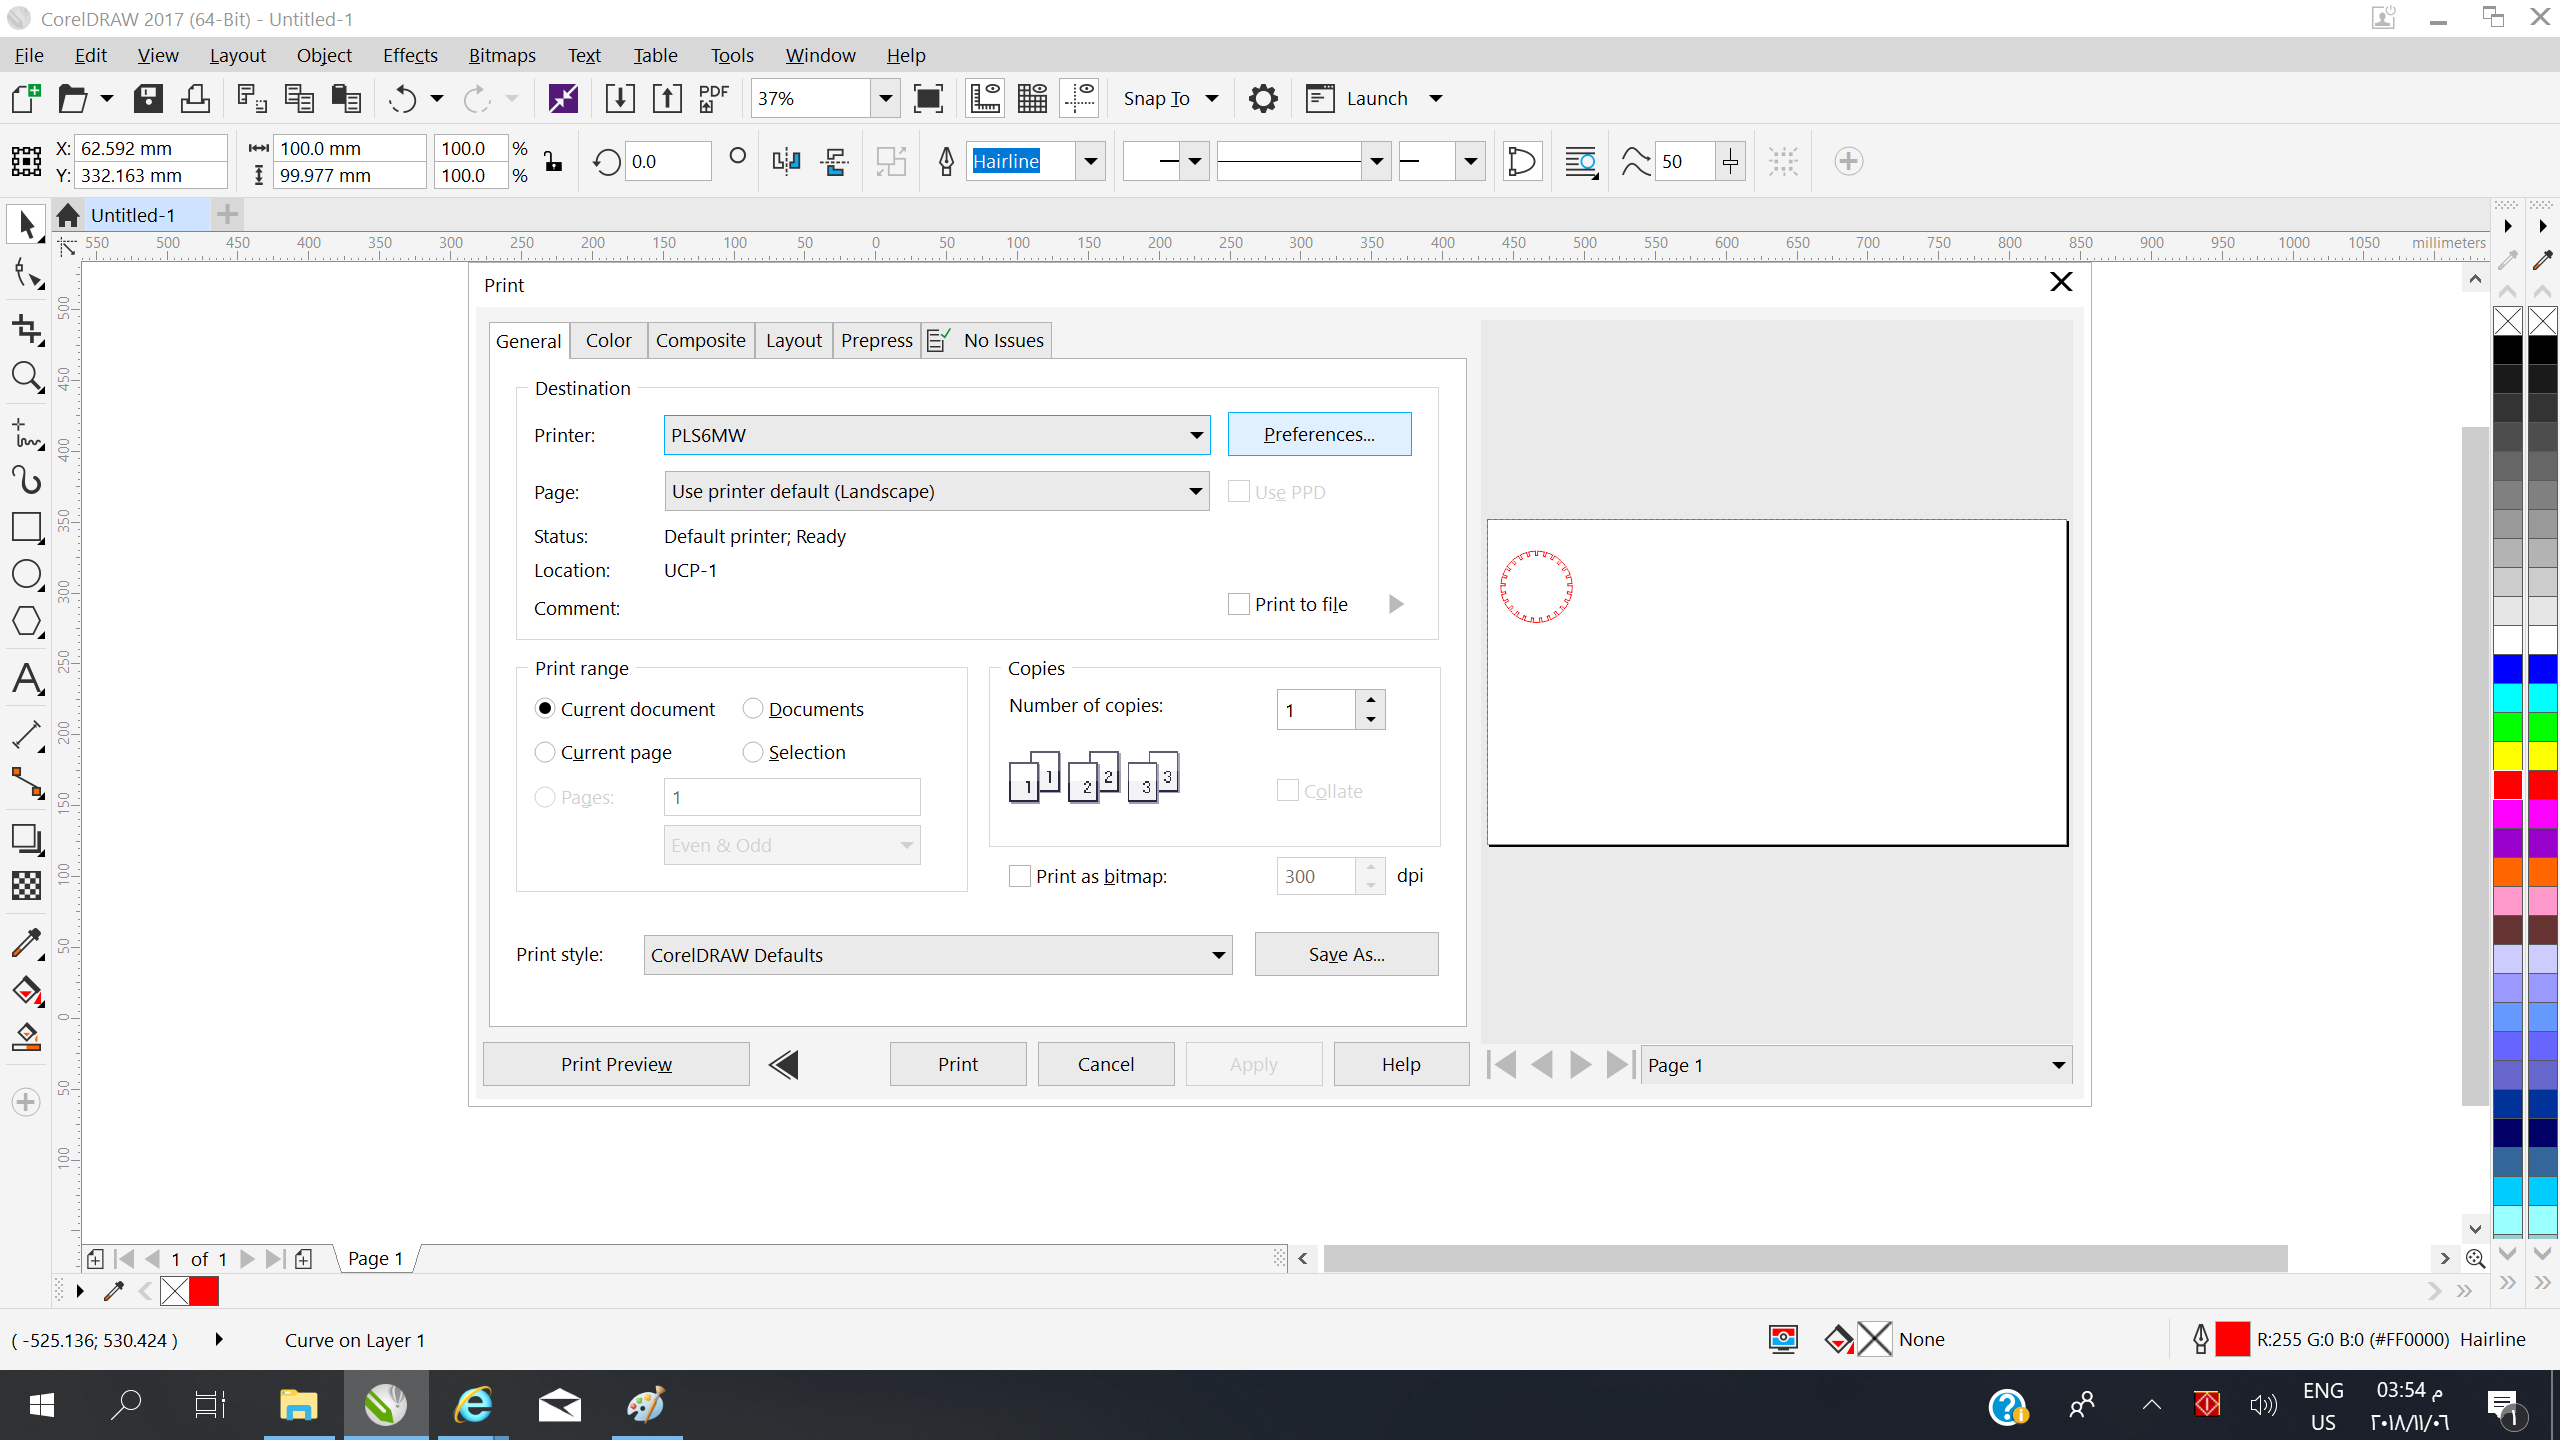Click the Save icon in toolbar
This screenshot has height=1440, width=2560.
pos(148,98)
